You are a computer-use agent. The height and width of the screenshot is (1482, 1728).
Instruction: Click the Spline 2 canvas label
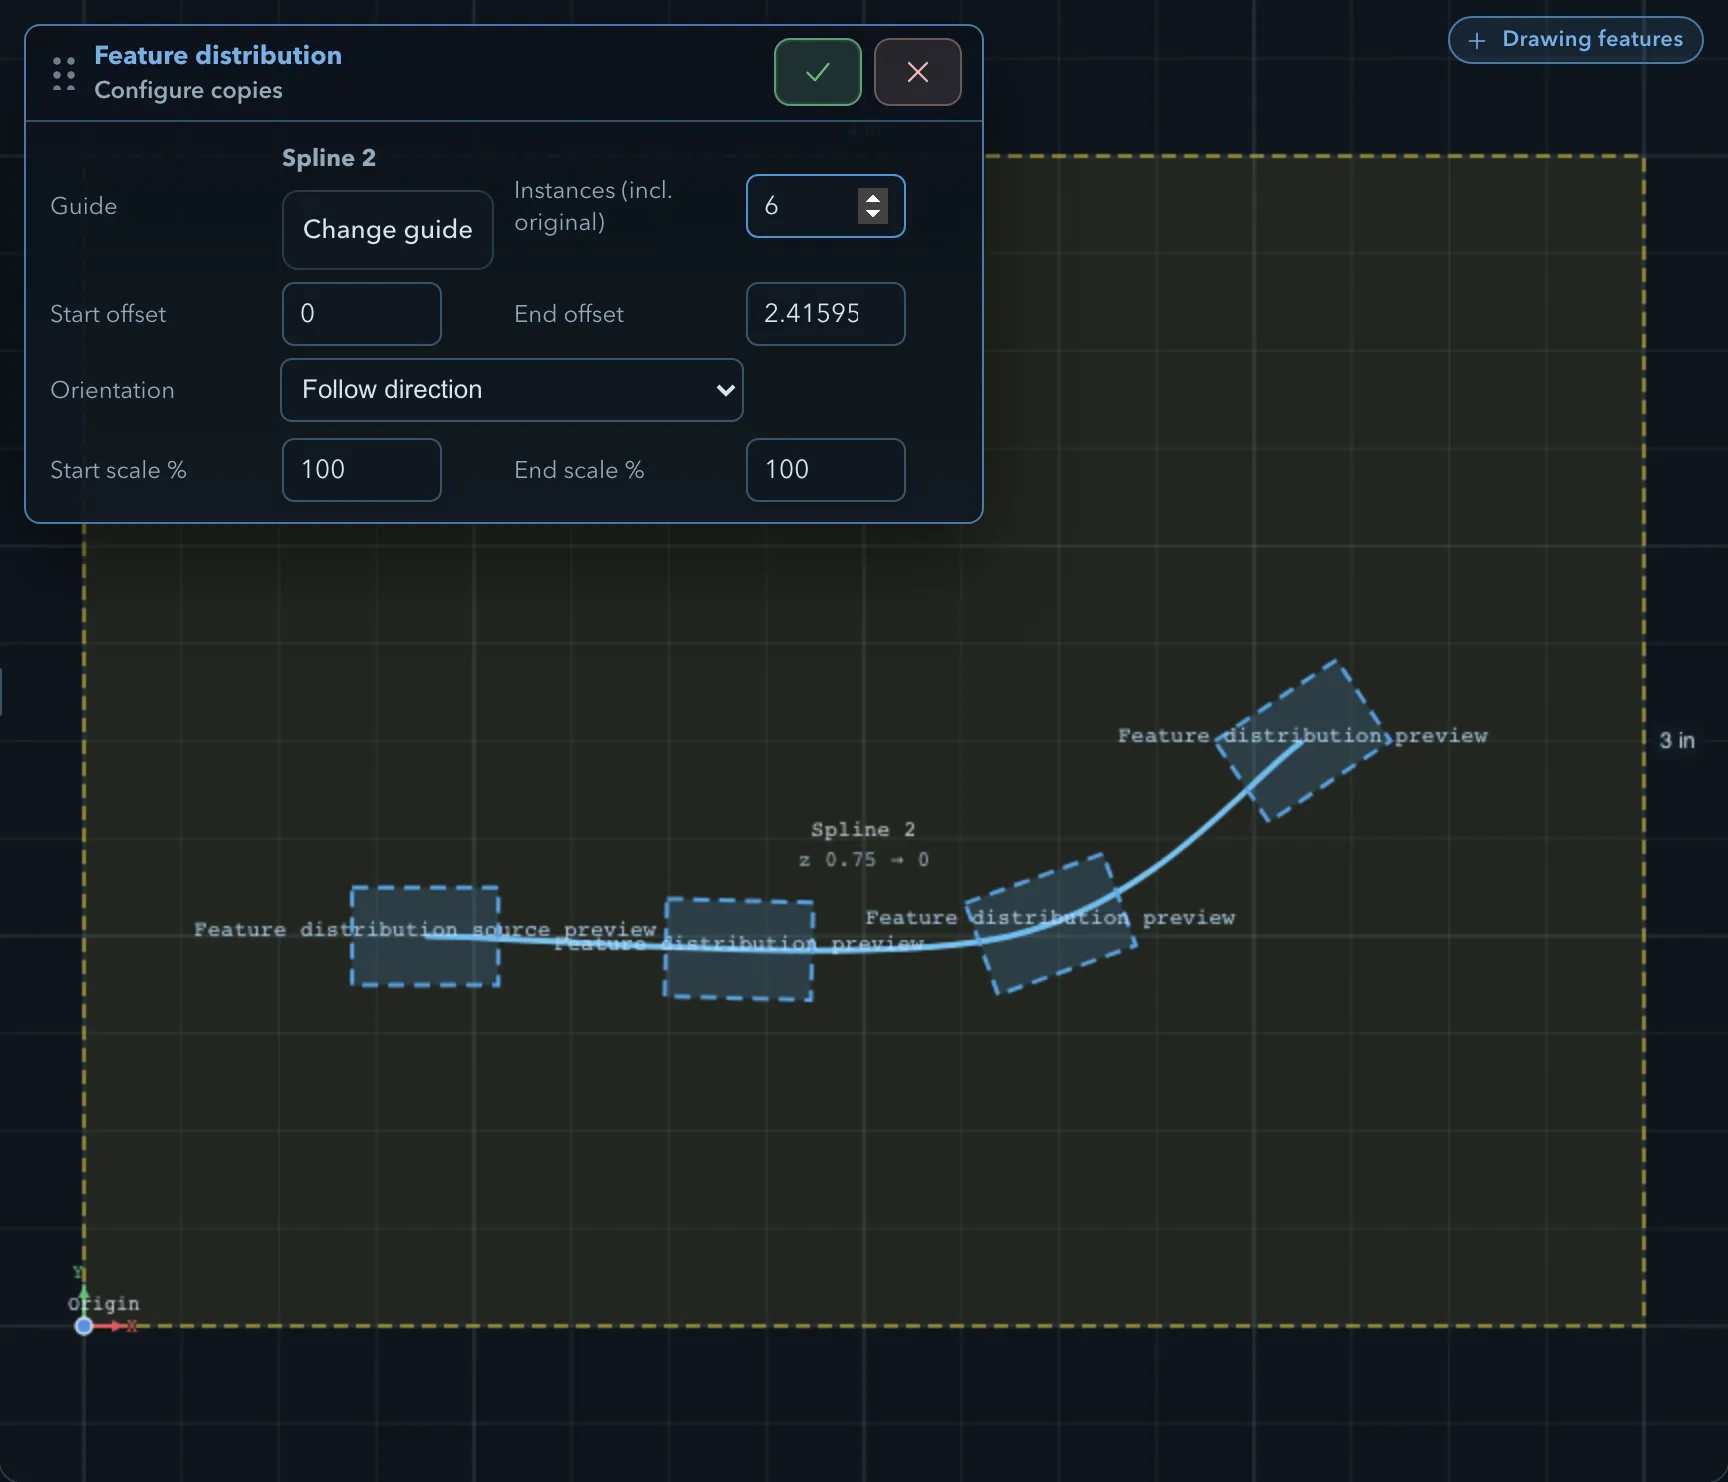pos(862,829)
